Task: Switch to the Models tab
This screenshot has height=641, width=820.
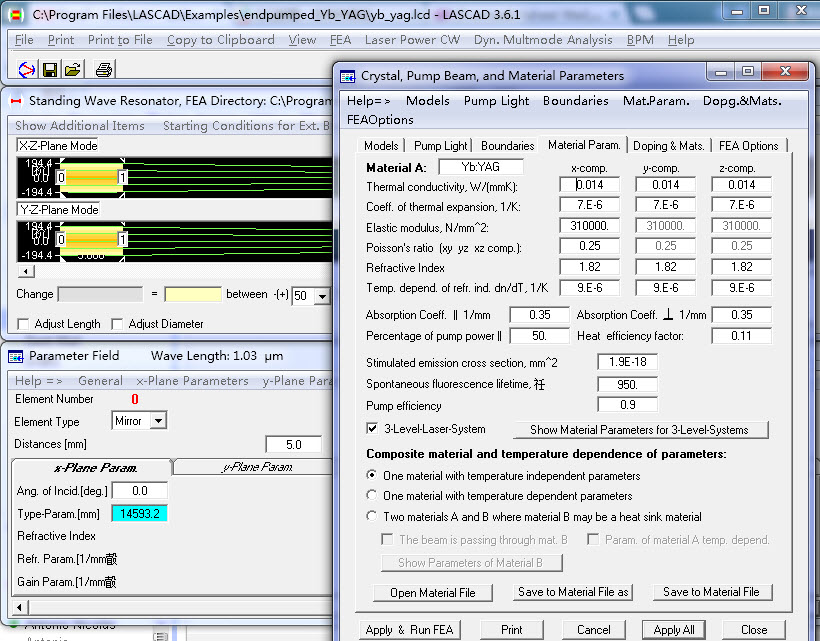Action: coord(381,146)
